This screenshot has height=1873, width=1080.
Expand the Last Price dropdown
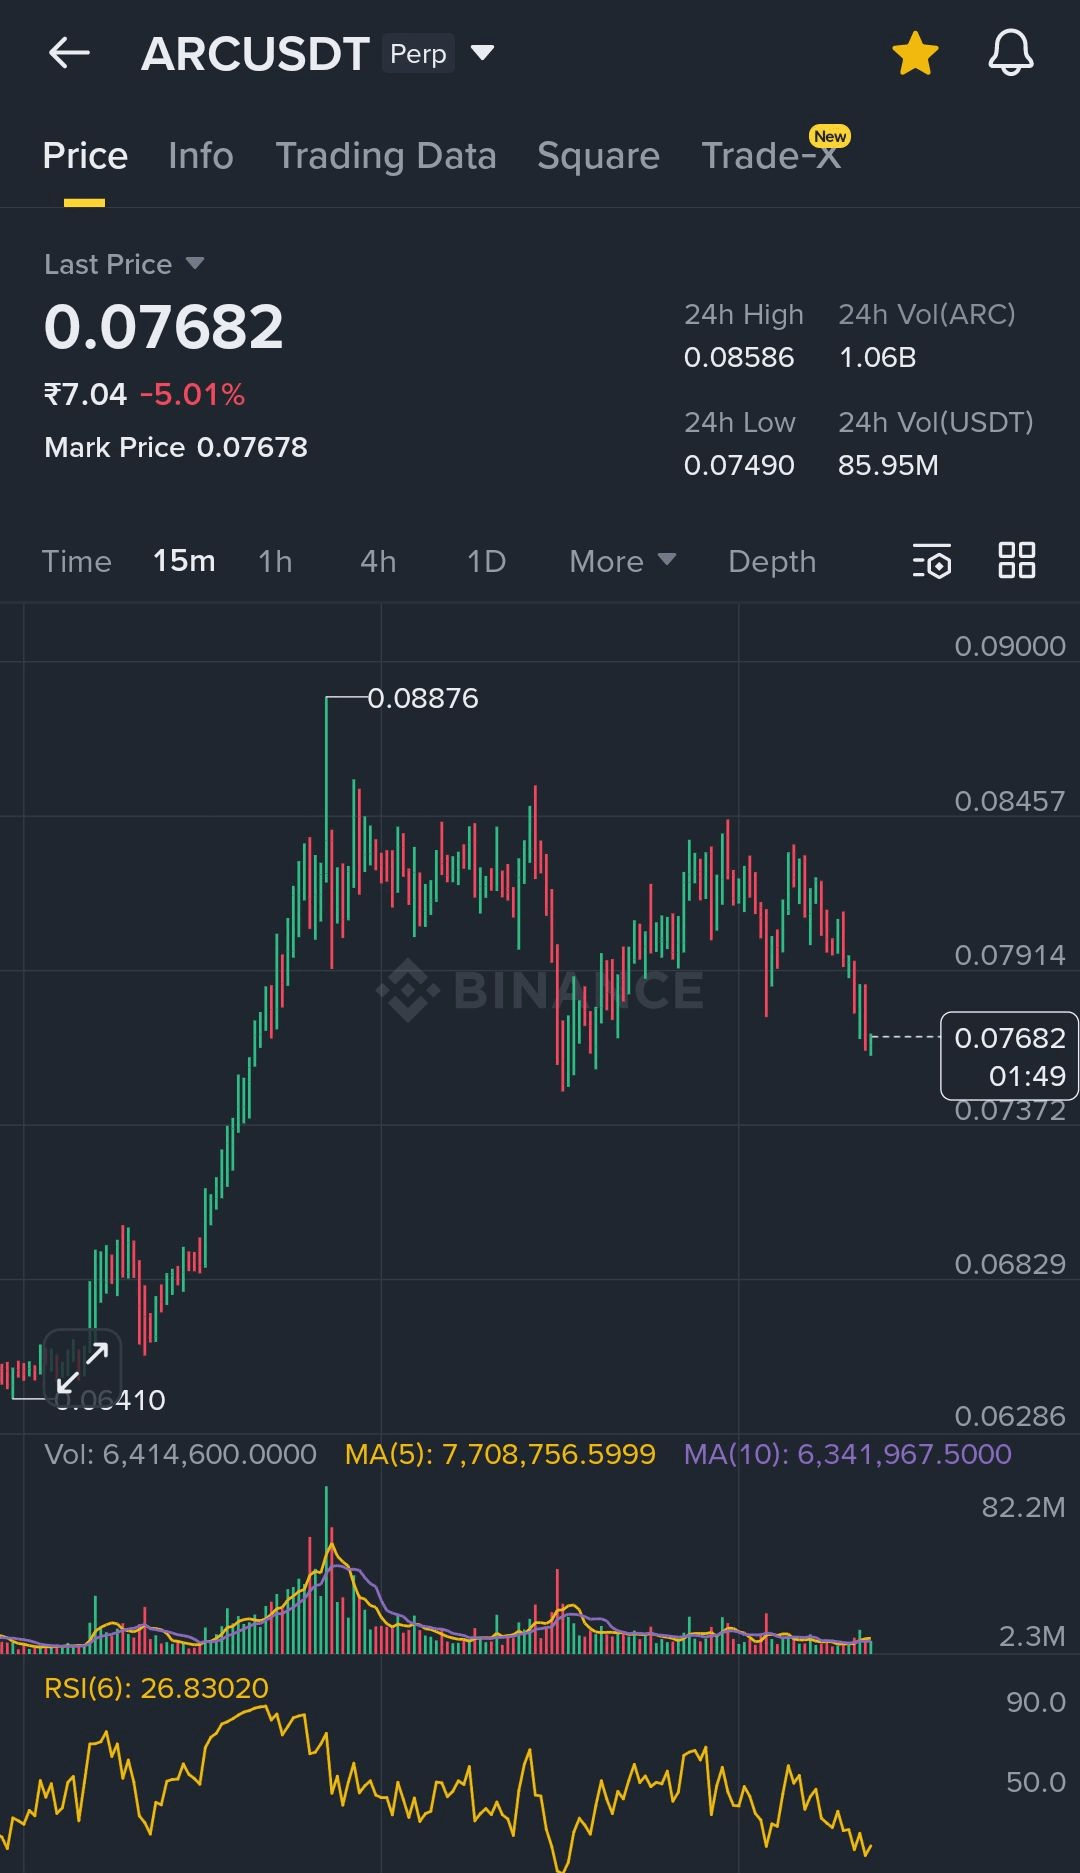coord(124,264)
